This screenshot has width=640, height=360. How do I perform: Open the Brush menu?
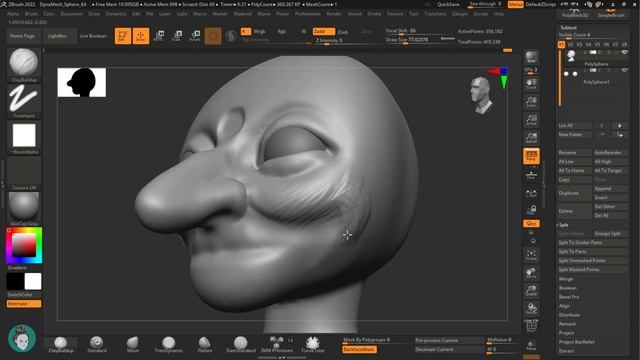tap(31, 14)
